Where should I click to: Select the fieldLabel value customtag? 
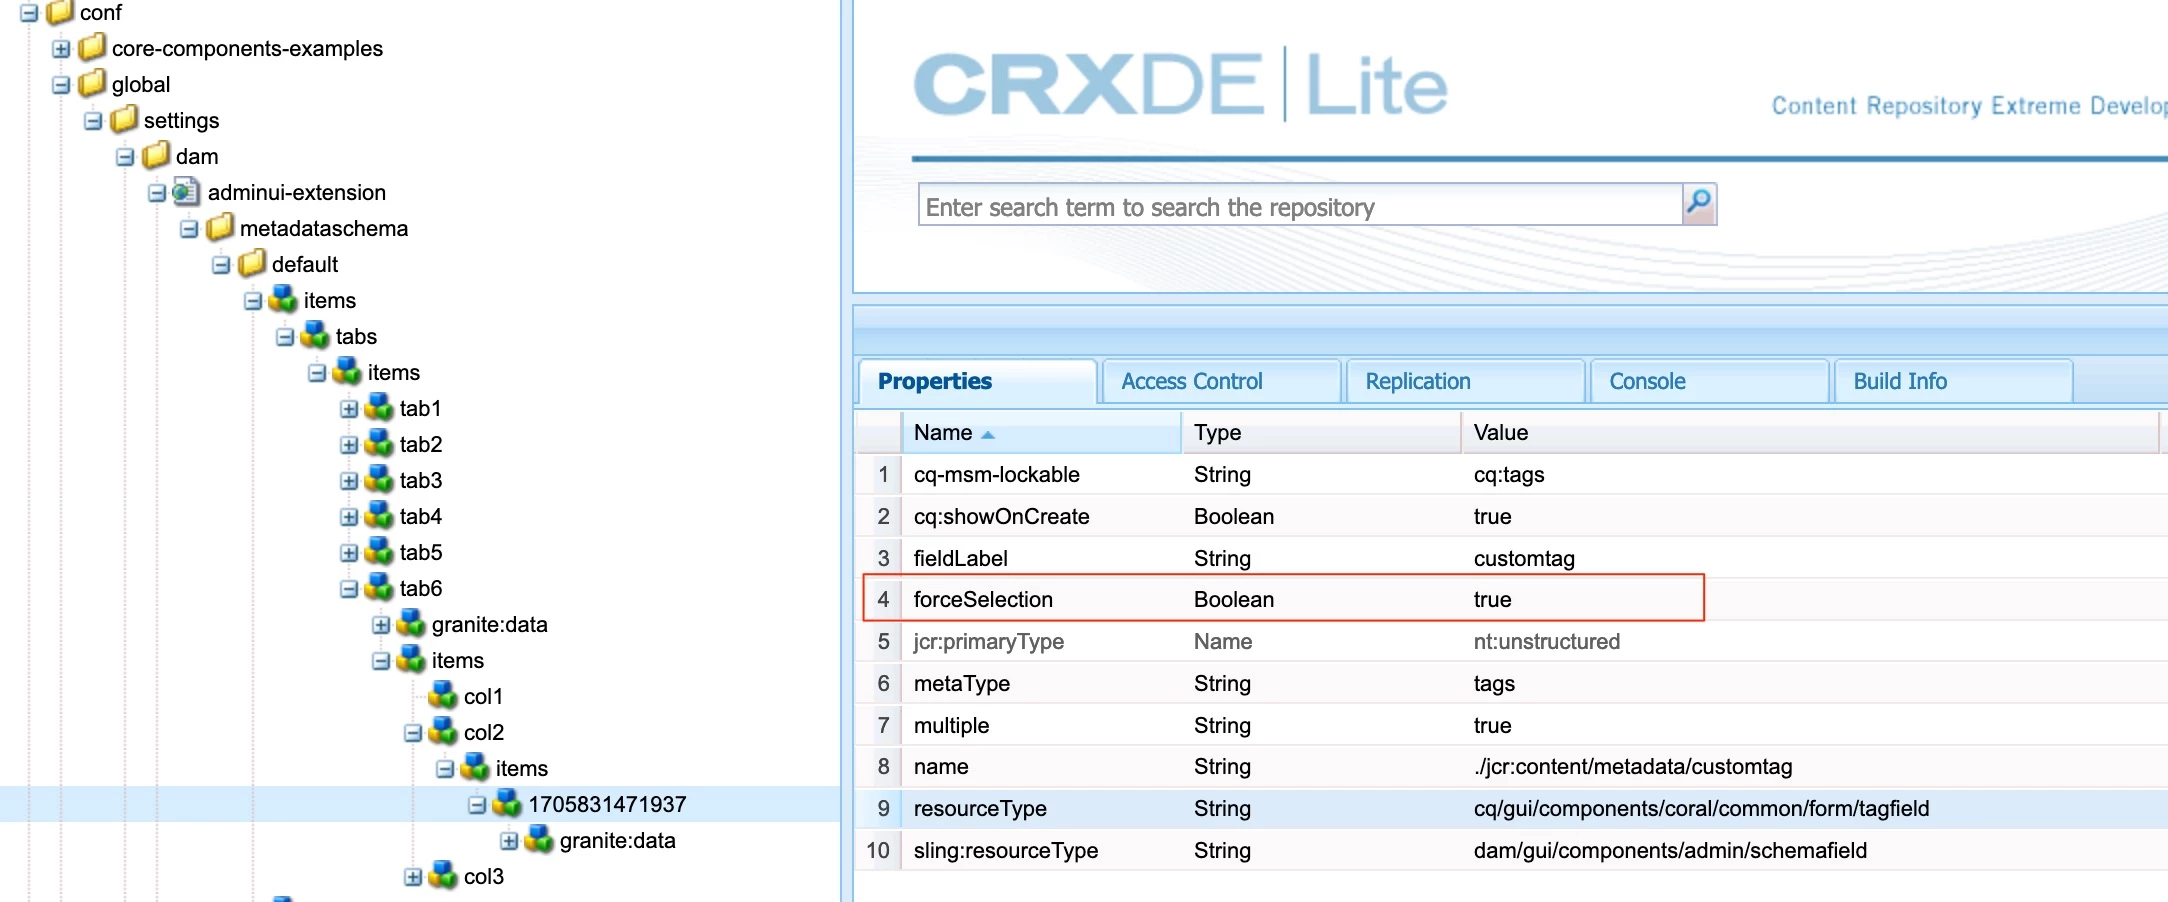click(1524, 558)
